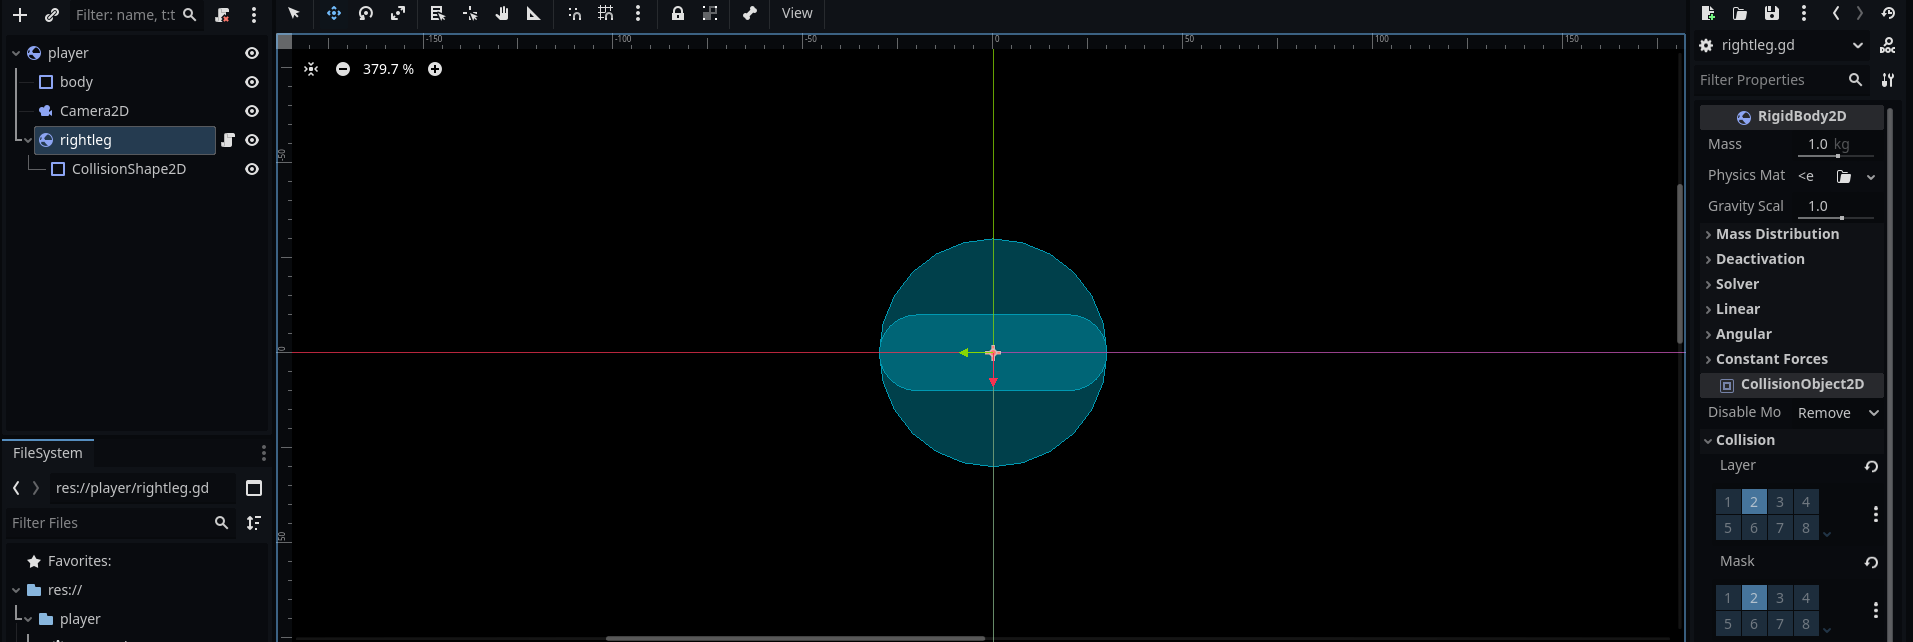Image resolution: width=1913 pixels, height=642 pixels.
Task: Open the skeleton bone options icon
Action: 750,13
